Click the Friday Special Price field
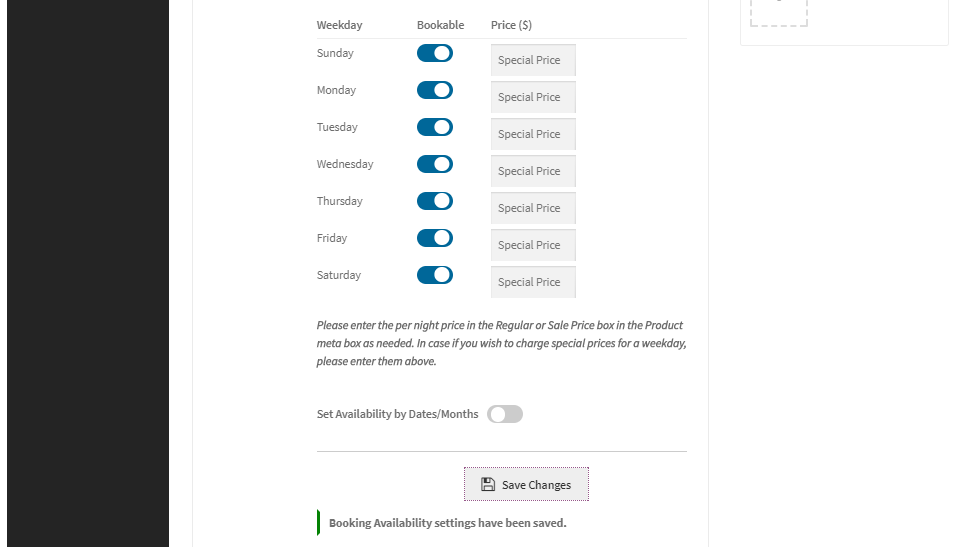This screenshot has height=547, width=961. (533, 245)
